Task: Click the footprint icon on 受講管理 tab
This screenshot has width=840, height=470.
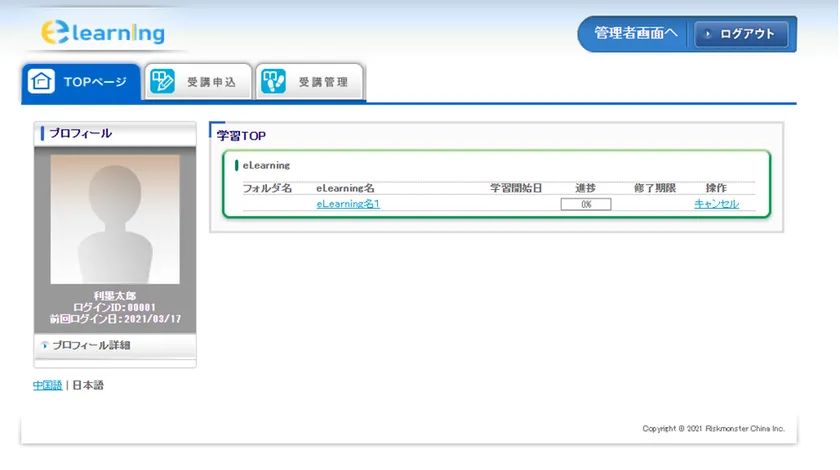Action: pos(273,82)
